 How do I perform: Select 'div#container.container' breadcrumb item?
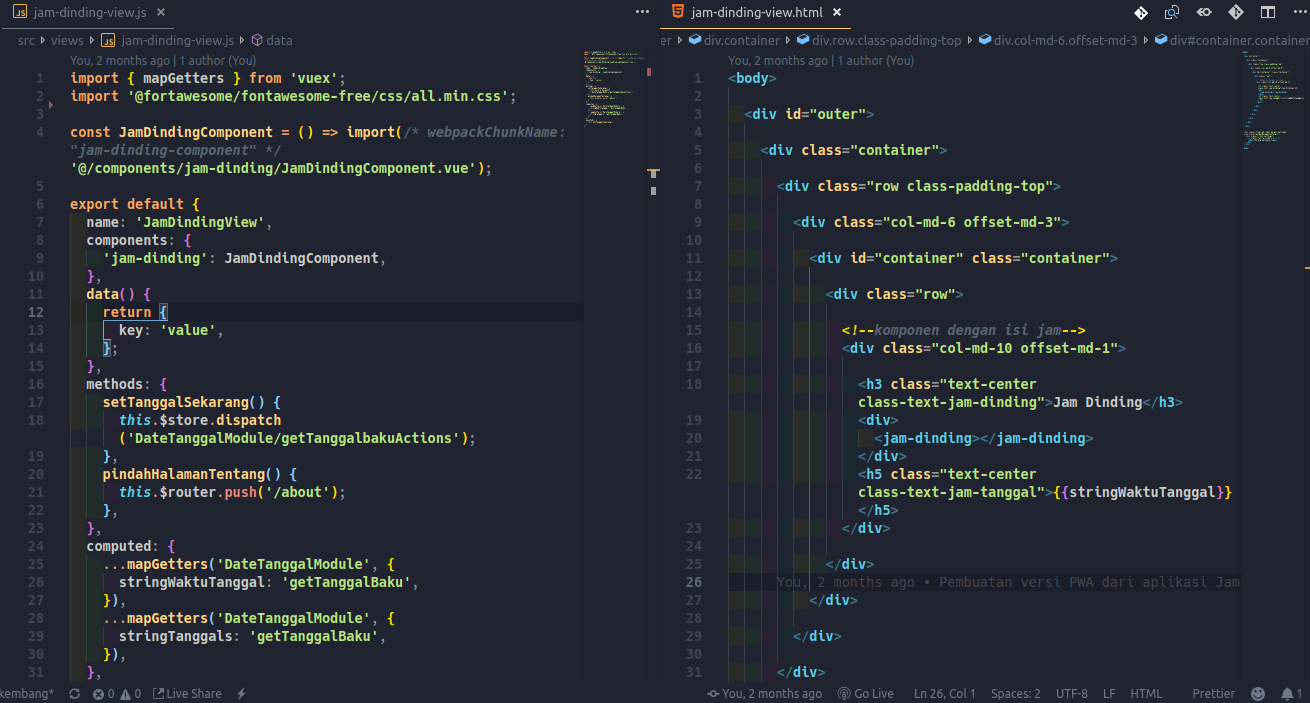(1239, 40)
